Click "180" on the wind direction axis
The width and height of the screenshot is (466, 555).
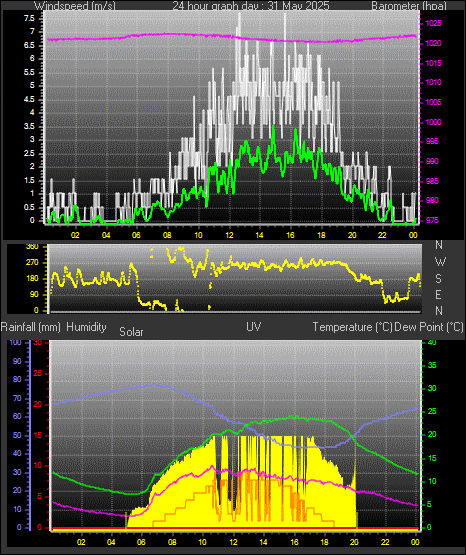click(32, 279)
